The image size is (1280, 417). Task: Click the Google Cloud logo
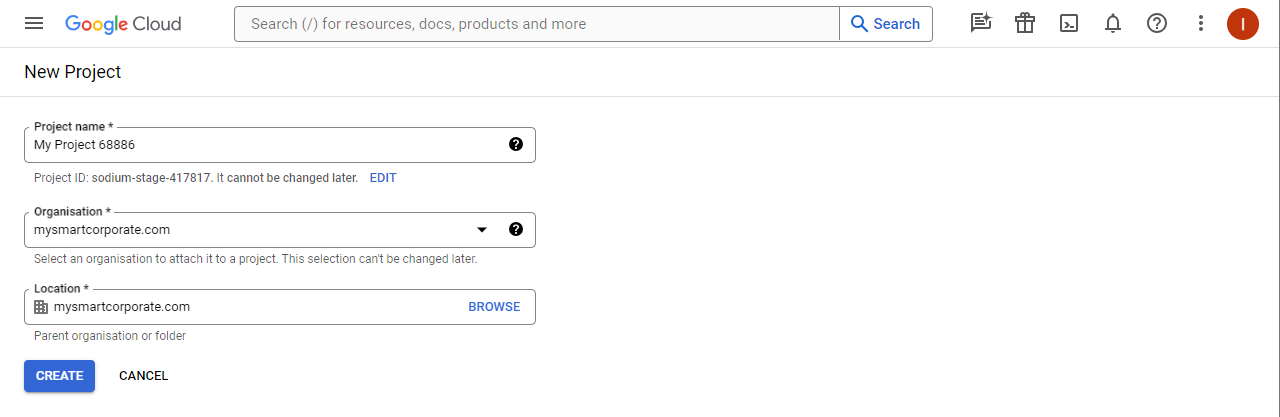(123, 24)
